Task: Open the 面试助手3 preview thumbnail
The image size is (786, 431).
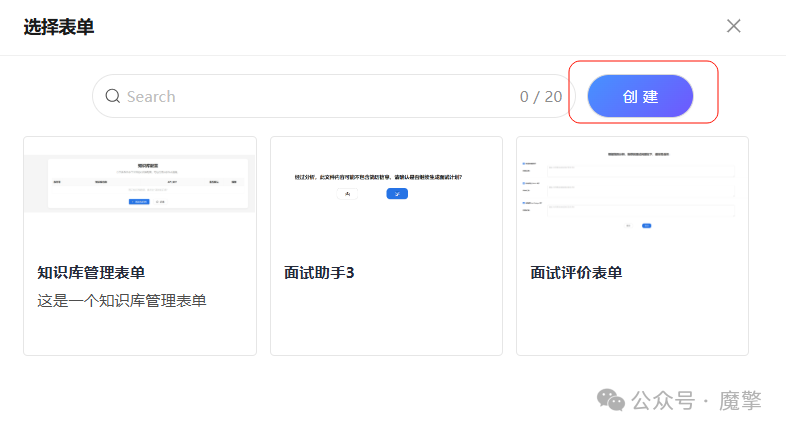Action: [x=386, y=186]
